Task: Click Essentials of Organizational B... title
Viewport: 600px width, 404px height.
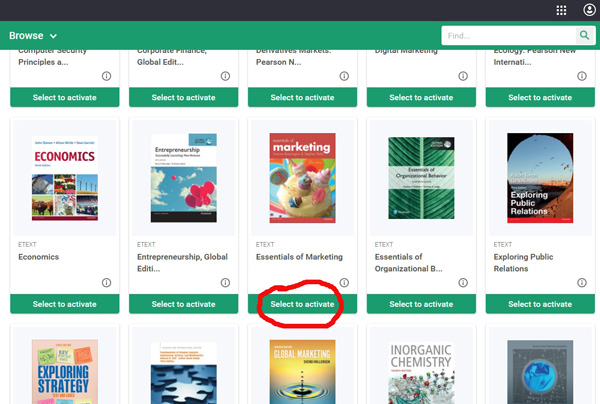Action: point(408,262)
